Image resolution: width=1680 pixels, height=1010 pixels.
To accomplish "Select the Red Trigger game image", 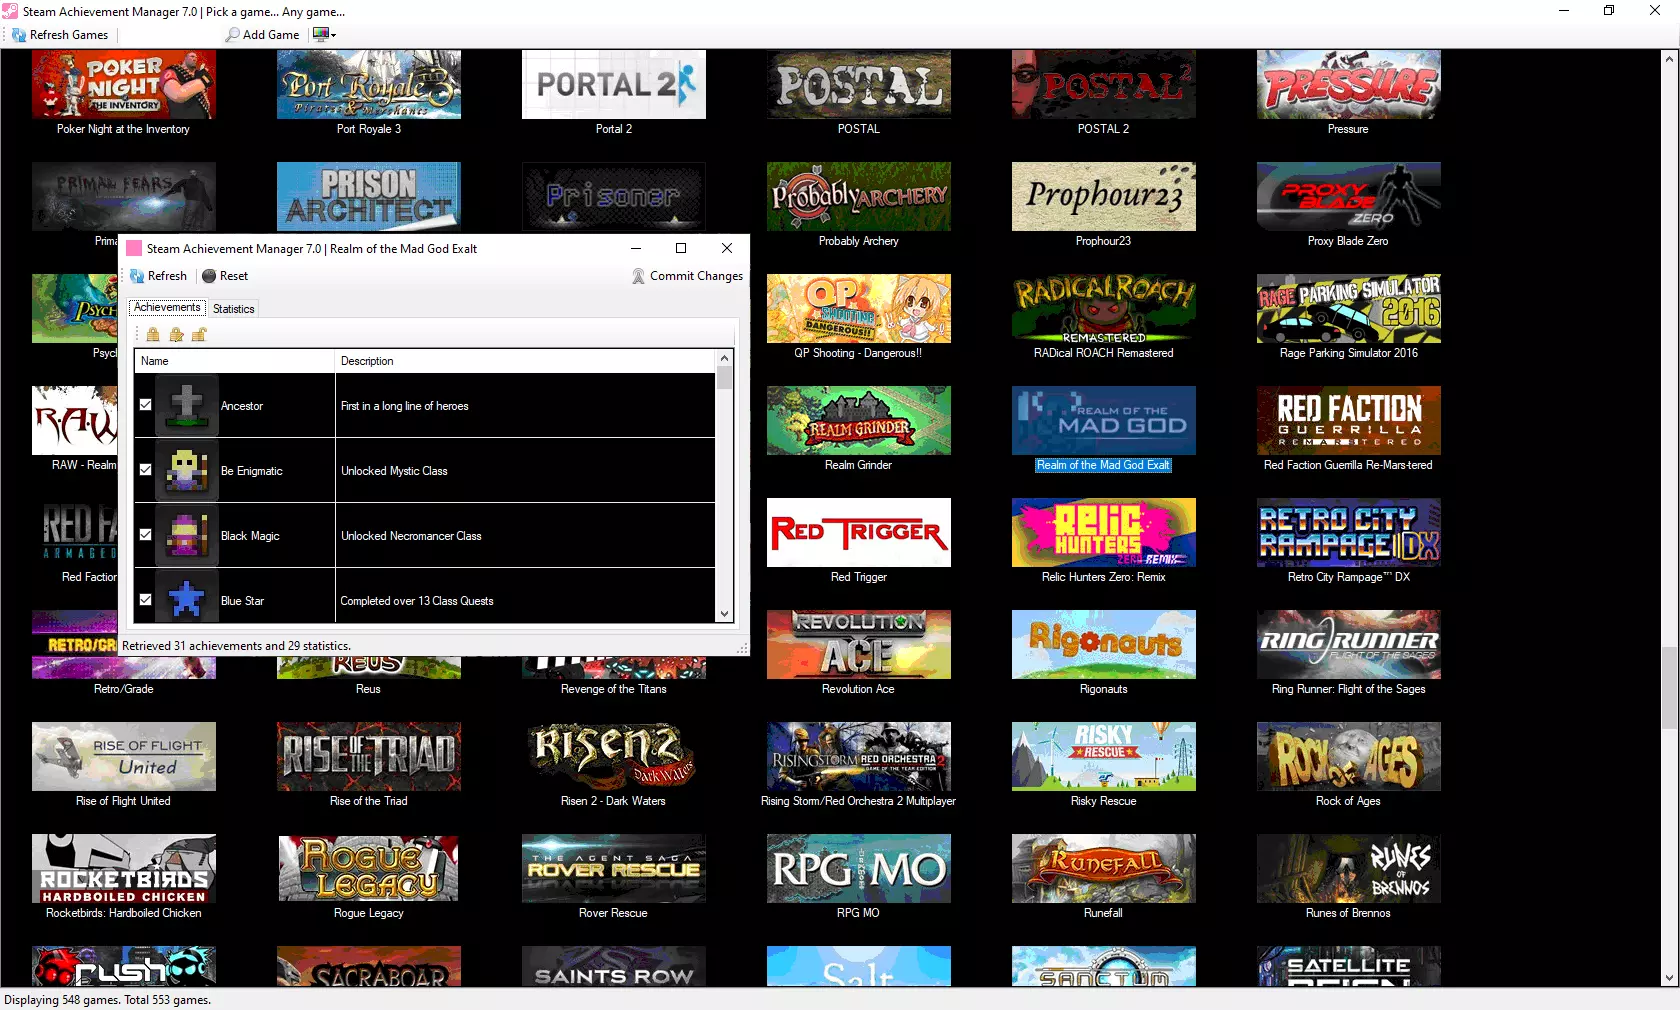I will point(859,533).
